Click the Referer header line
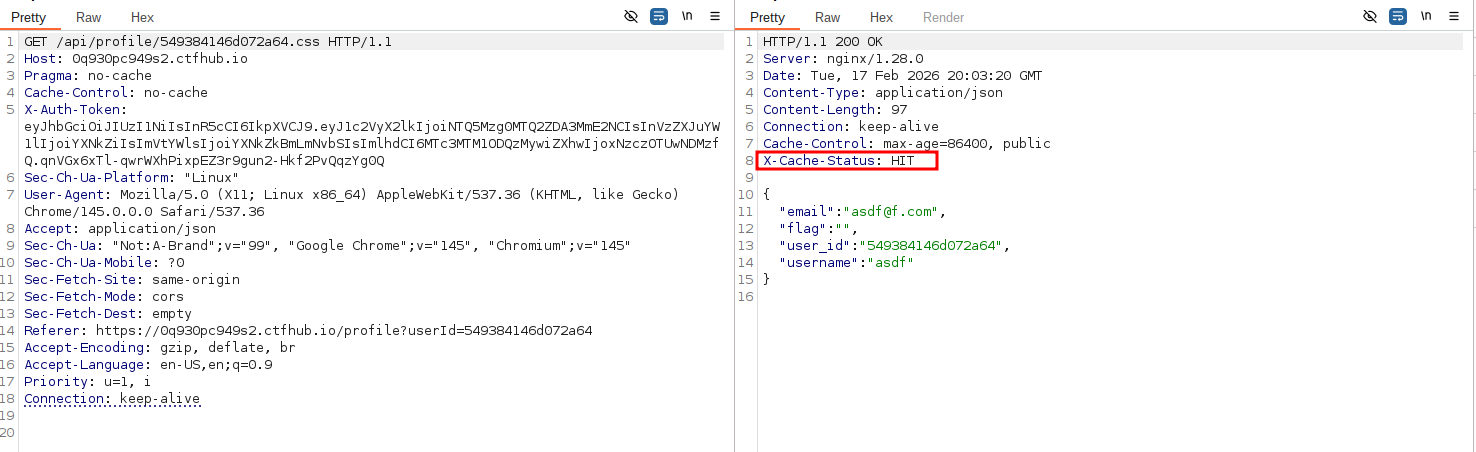Screen dimensions: 1476x452 point(308,331)
